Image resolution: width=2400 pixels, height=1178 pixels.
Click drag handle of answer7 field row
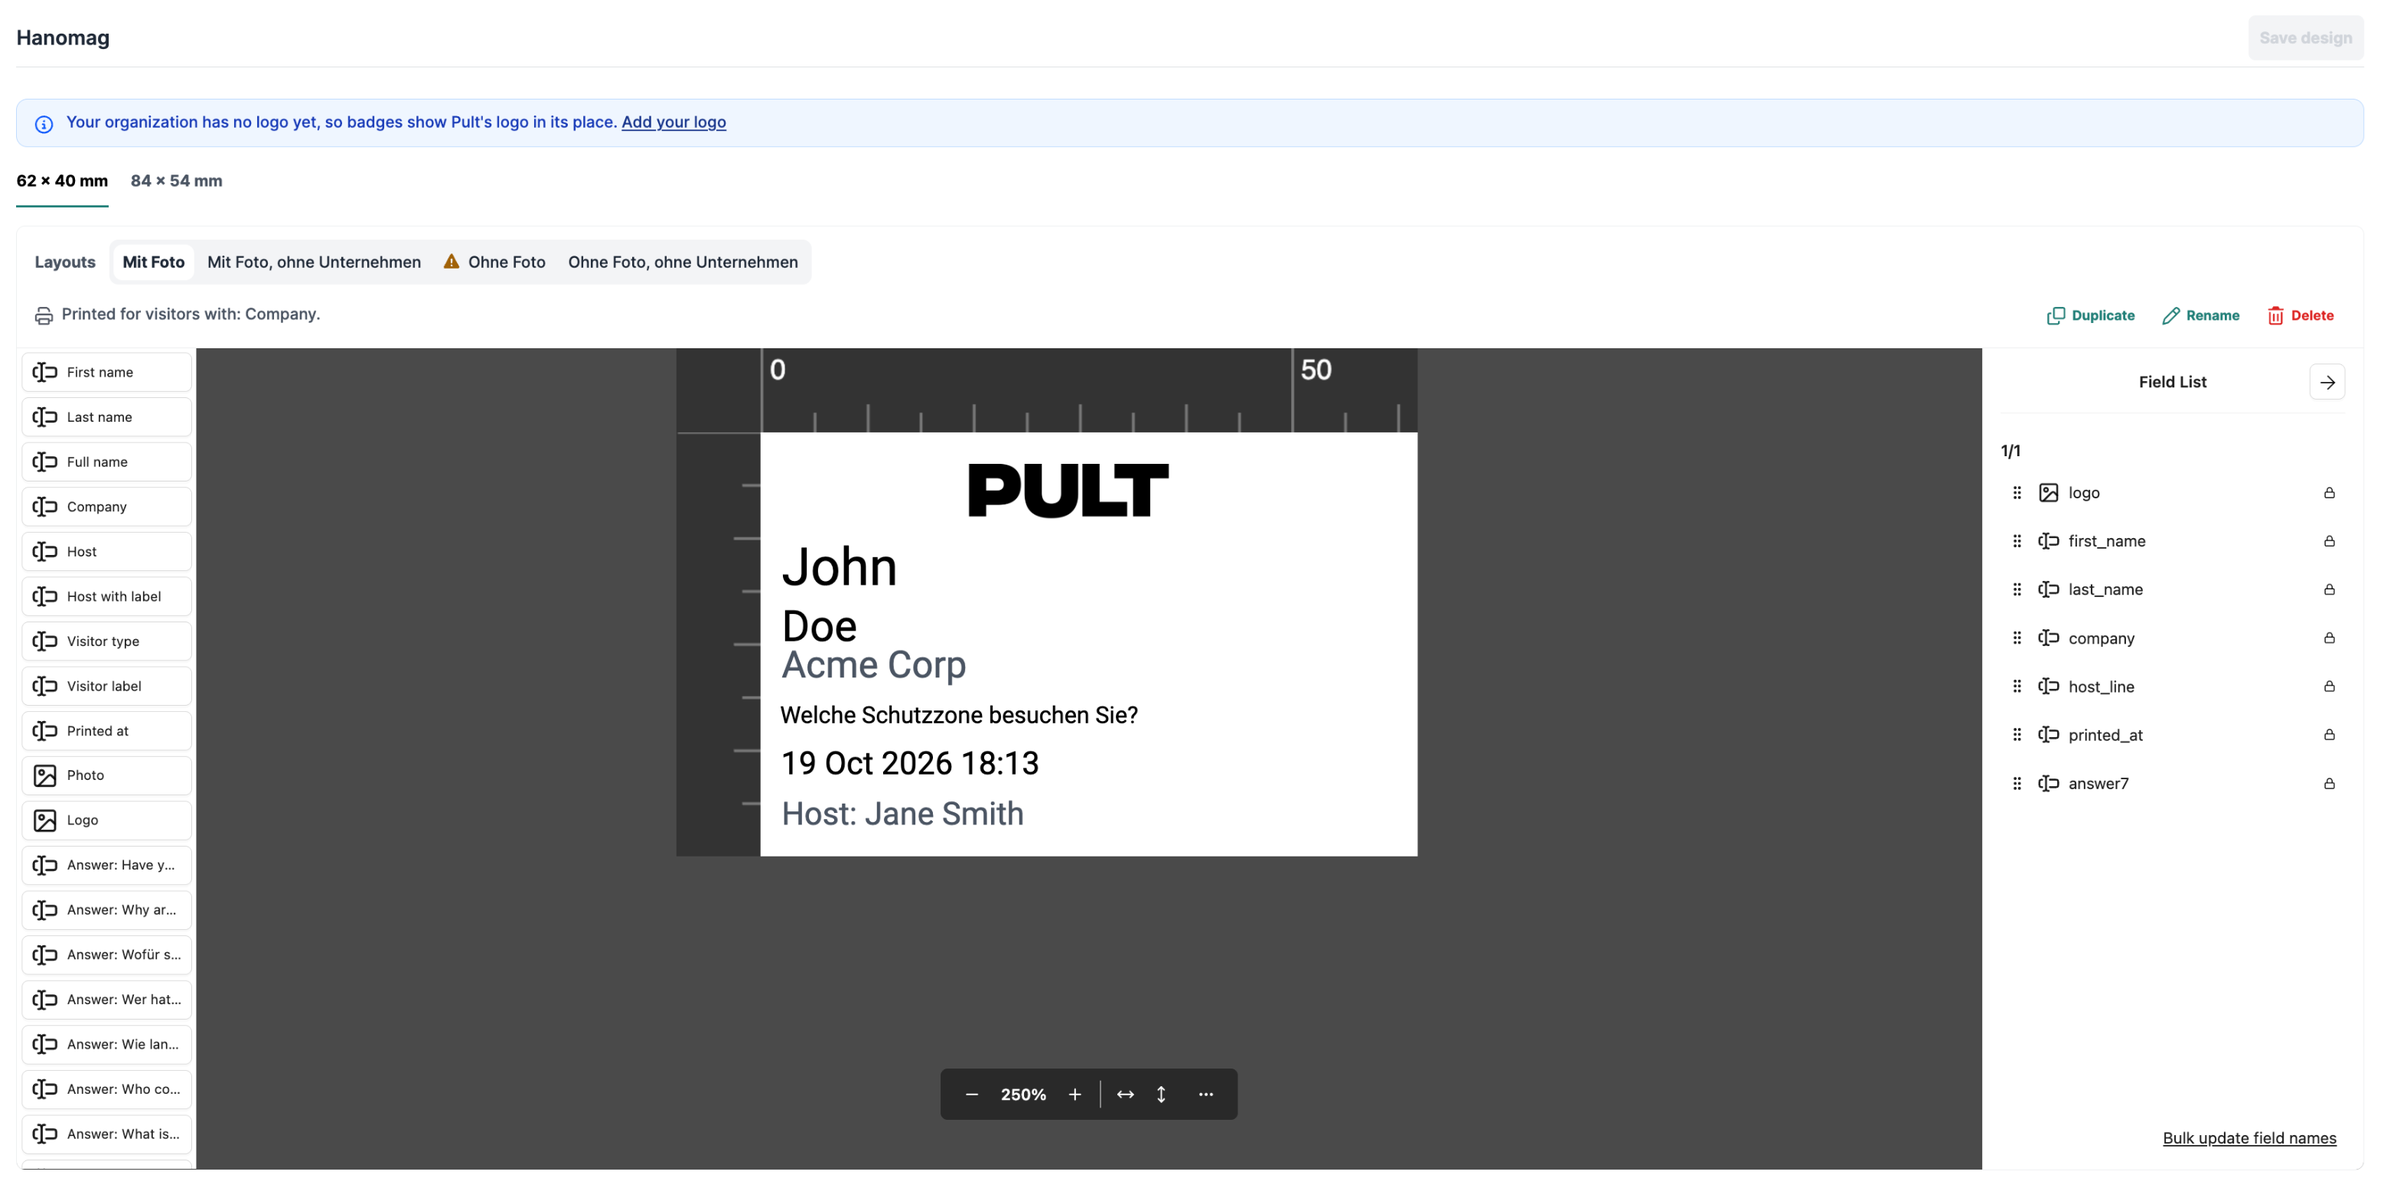tap(2017, 783)
